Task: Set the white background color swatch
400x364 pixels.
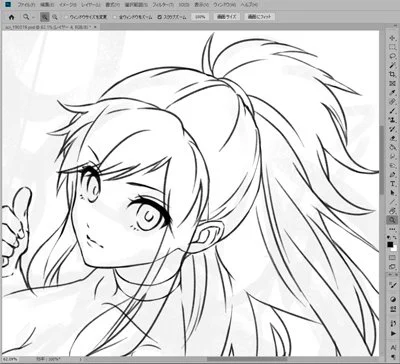Action: tap(395, 249)
